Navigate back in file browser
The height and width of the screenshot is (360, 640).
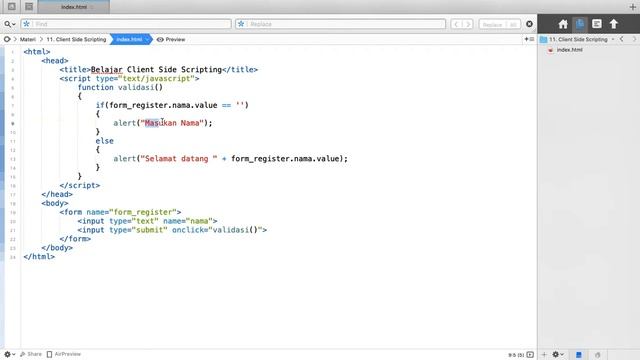click(622, 39)
